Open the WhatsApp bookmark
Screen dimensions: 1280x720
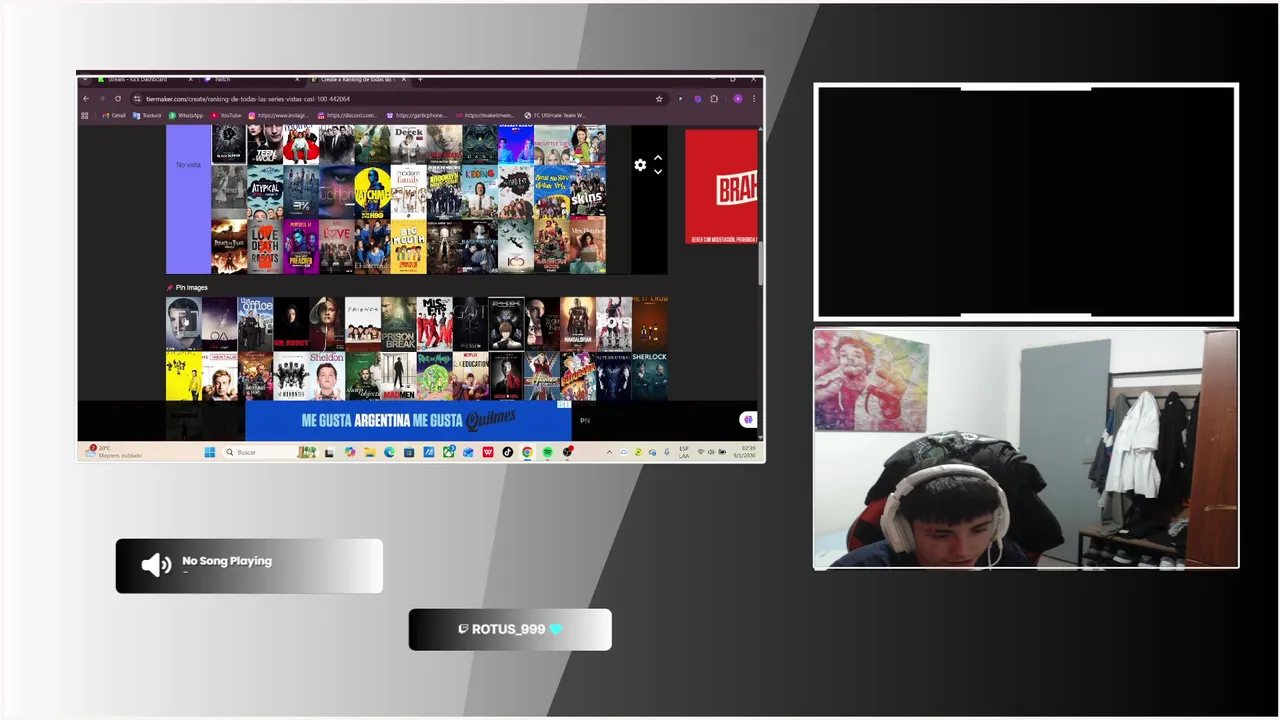tap(186, 115)
